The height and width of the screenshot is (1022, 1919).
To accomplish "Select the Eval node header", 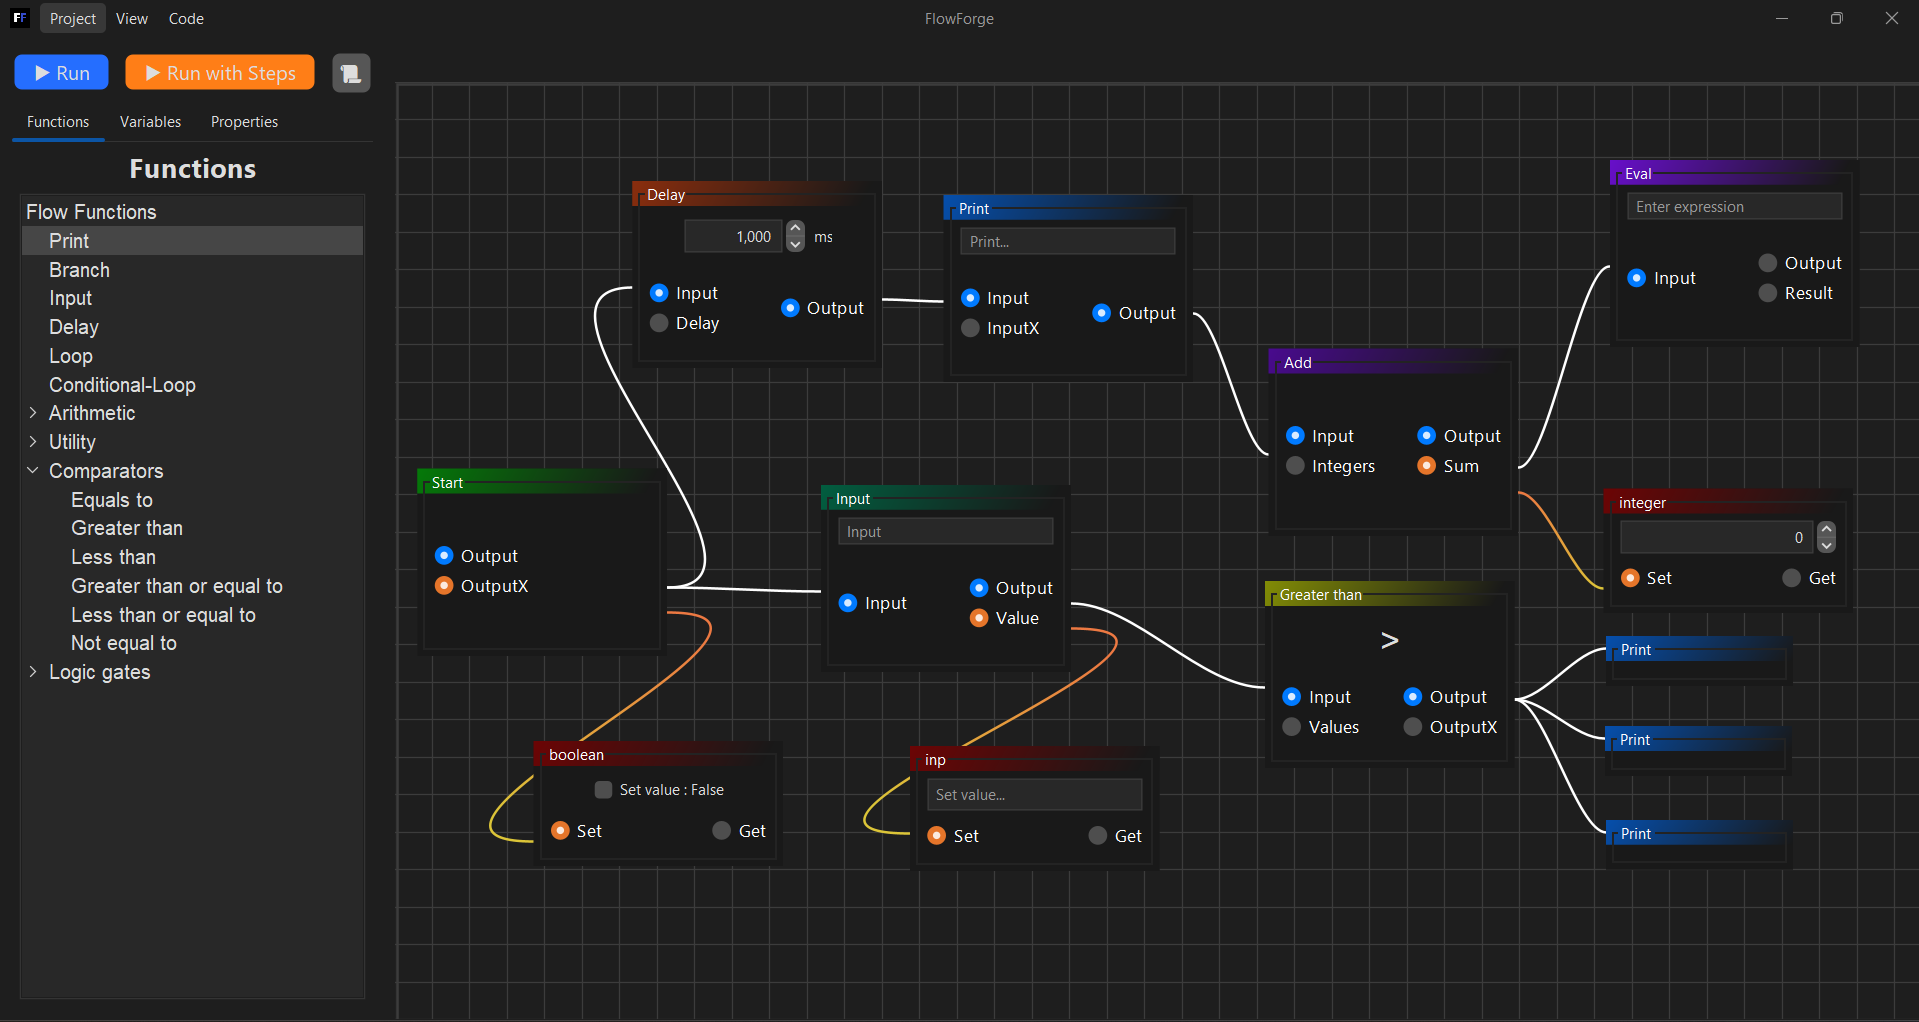I will [1732, 174].
